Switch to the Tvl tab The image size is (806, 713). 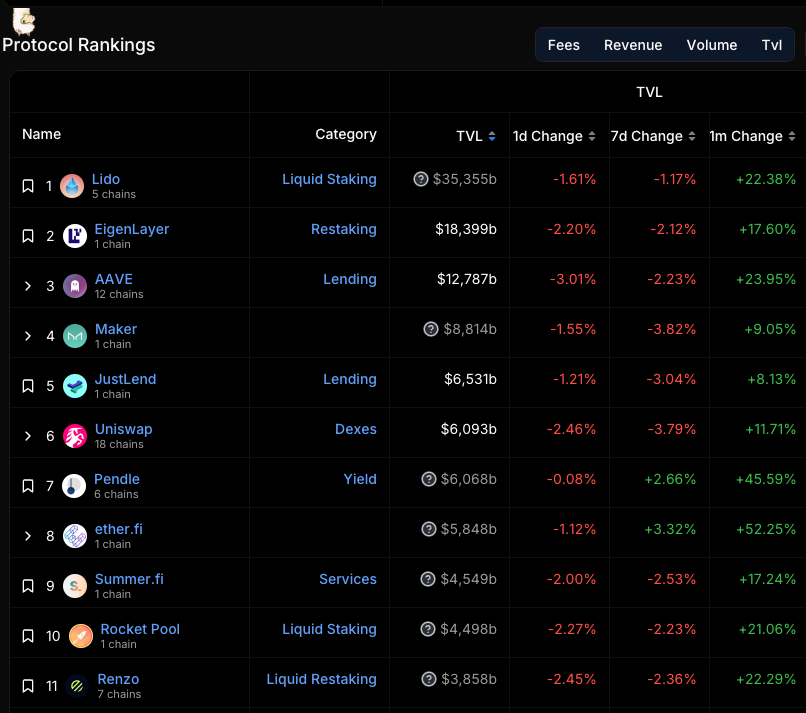coord(772,45)
